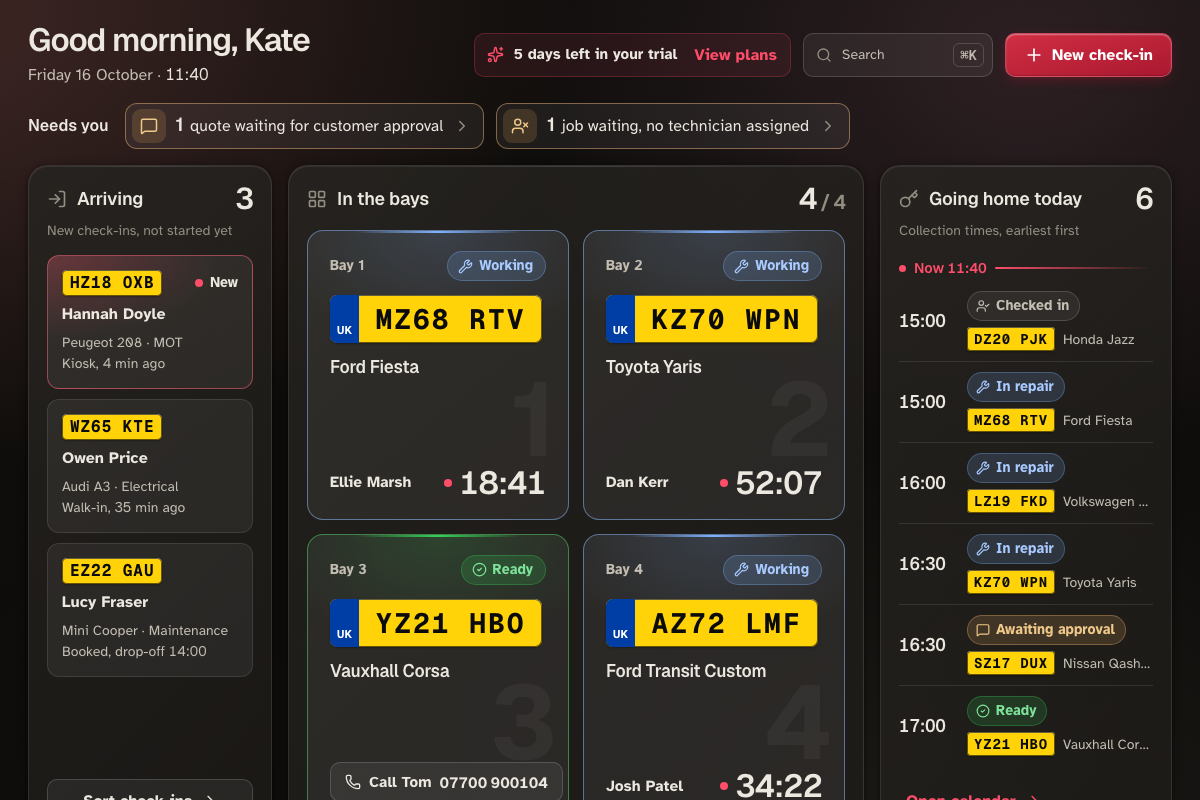Select Bay 2 Toyota Yaris card
This screenshot has height=800, width=1200.
(x=714, y=375)
